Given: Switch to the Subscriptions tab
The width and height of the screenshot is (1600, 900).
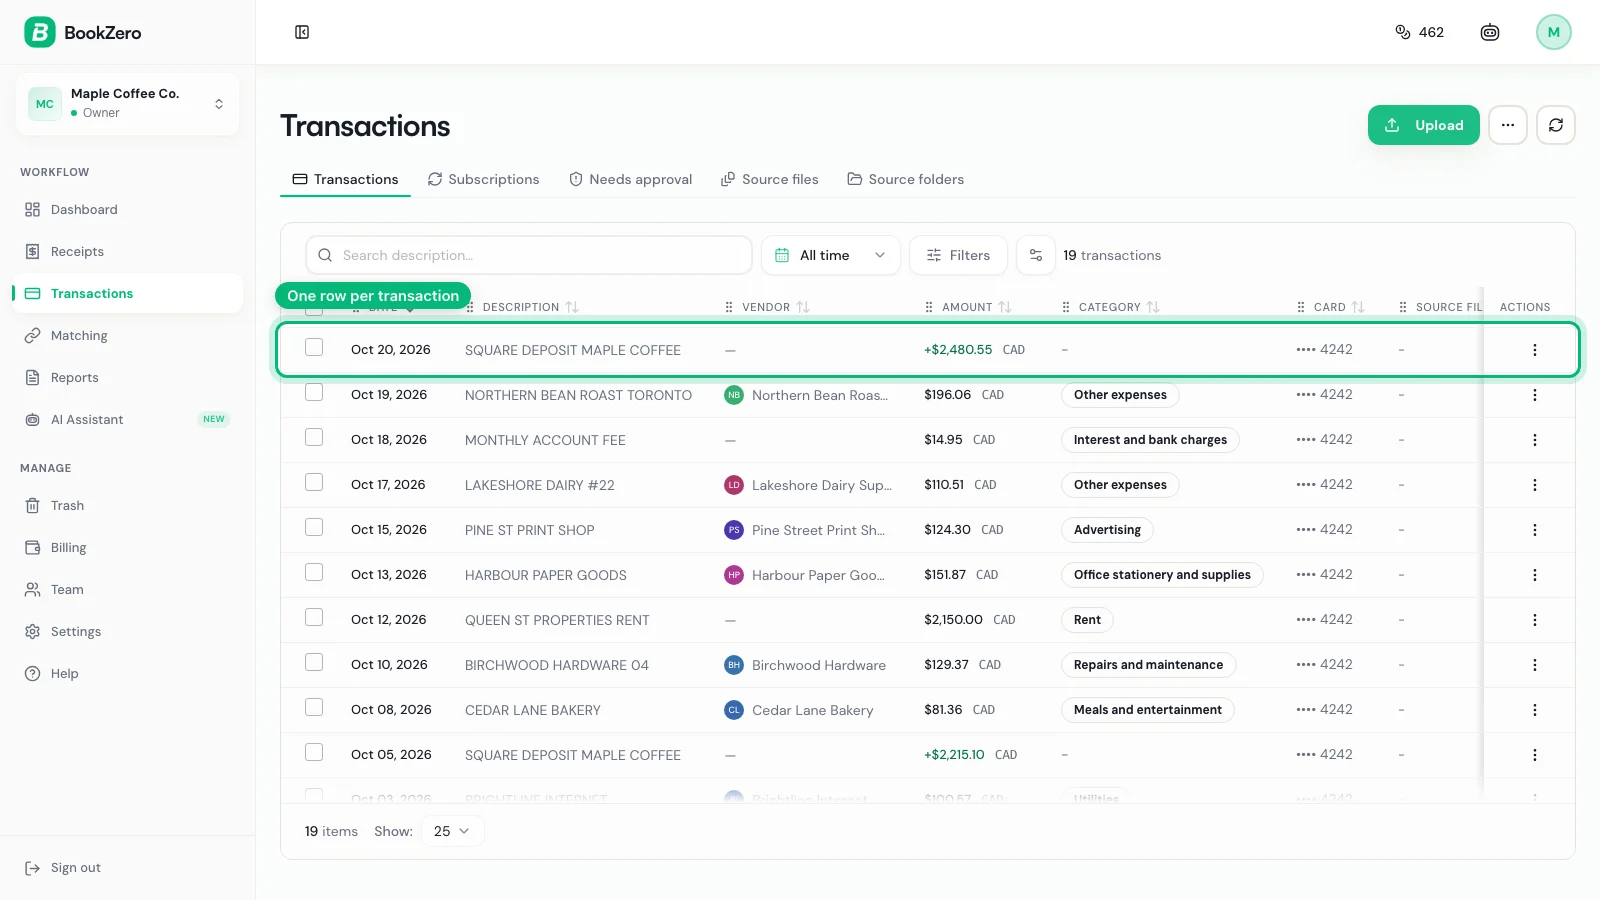Looking at the screenshot, I should click(x=483, y=179).
